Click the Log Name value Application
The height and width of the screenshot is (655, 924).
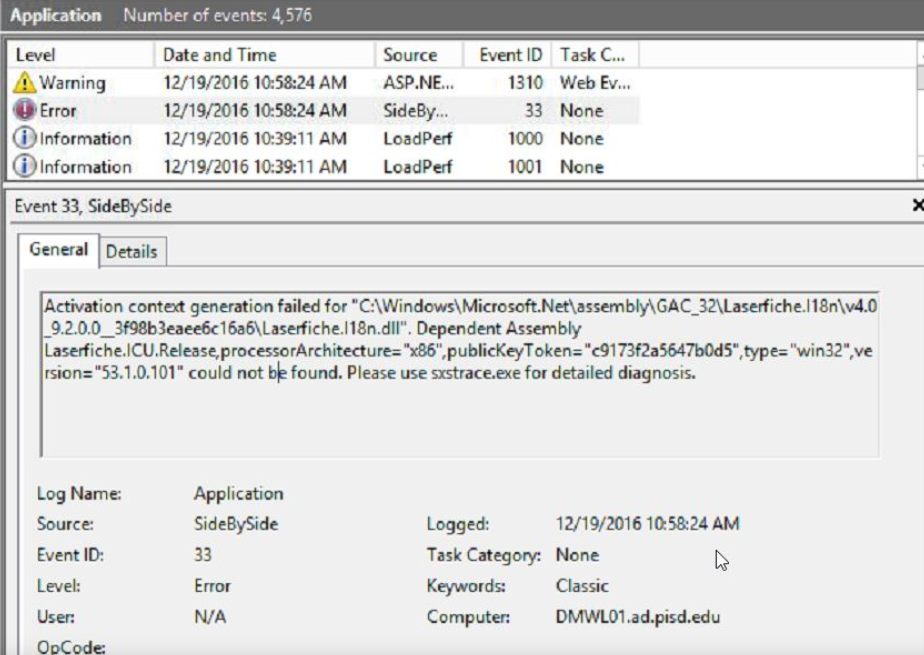click(239, 494)
